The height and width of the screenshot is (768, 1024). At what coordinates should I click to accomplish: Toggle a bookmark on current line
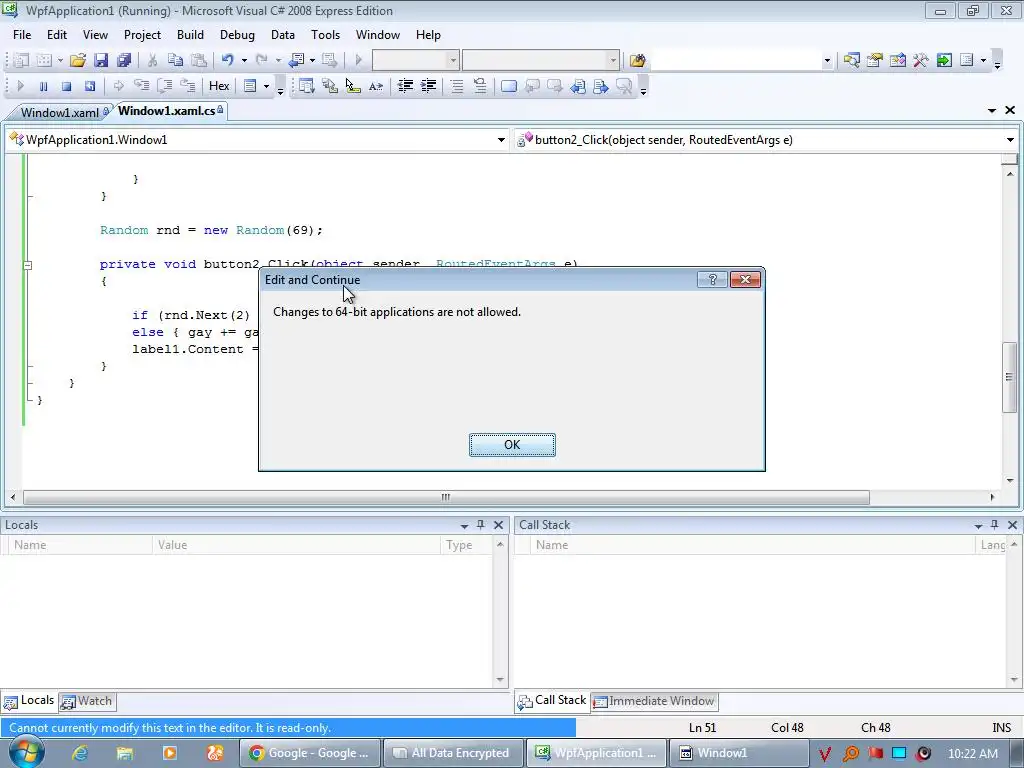pos(509,86)
